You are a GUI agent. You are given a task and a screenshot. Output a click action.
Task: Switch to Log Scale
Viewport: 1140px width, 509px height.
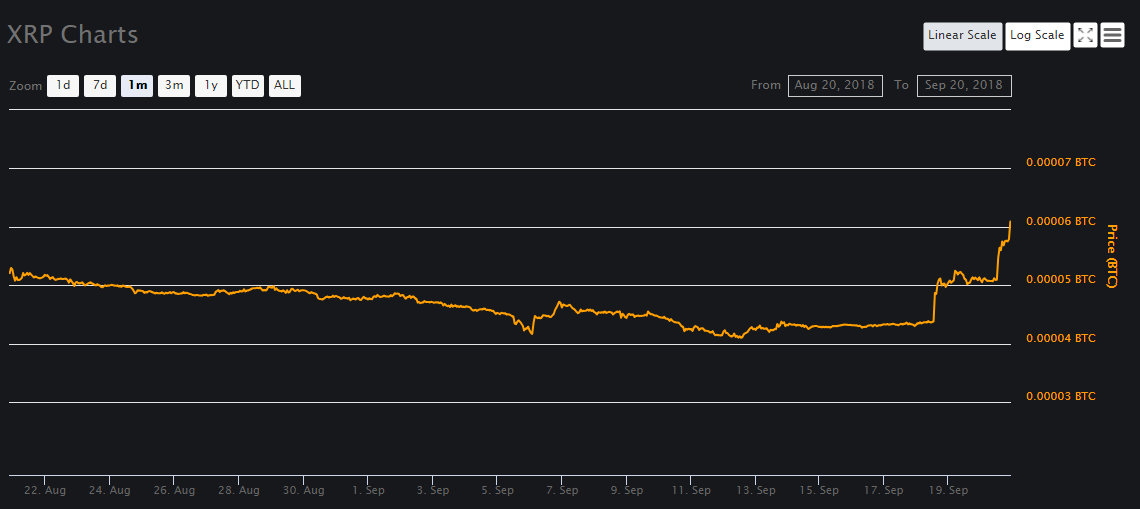click(1037, 36)
